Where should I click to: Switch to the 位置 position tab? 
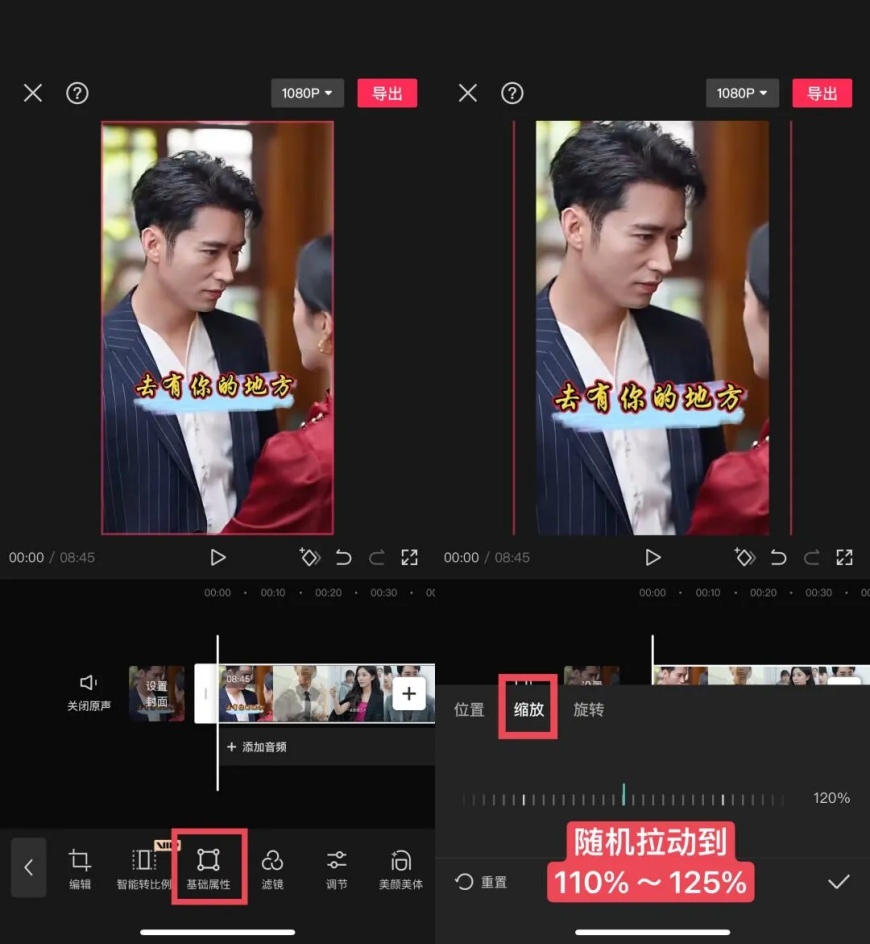pyautogui.click(x=469, y=710)
